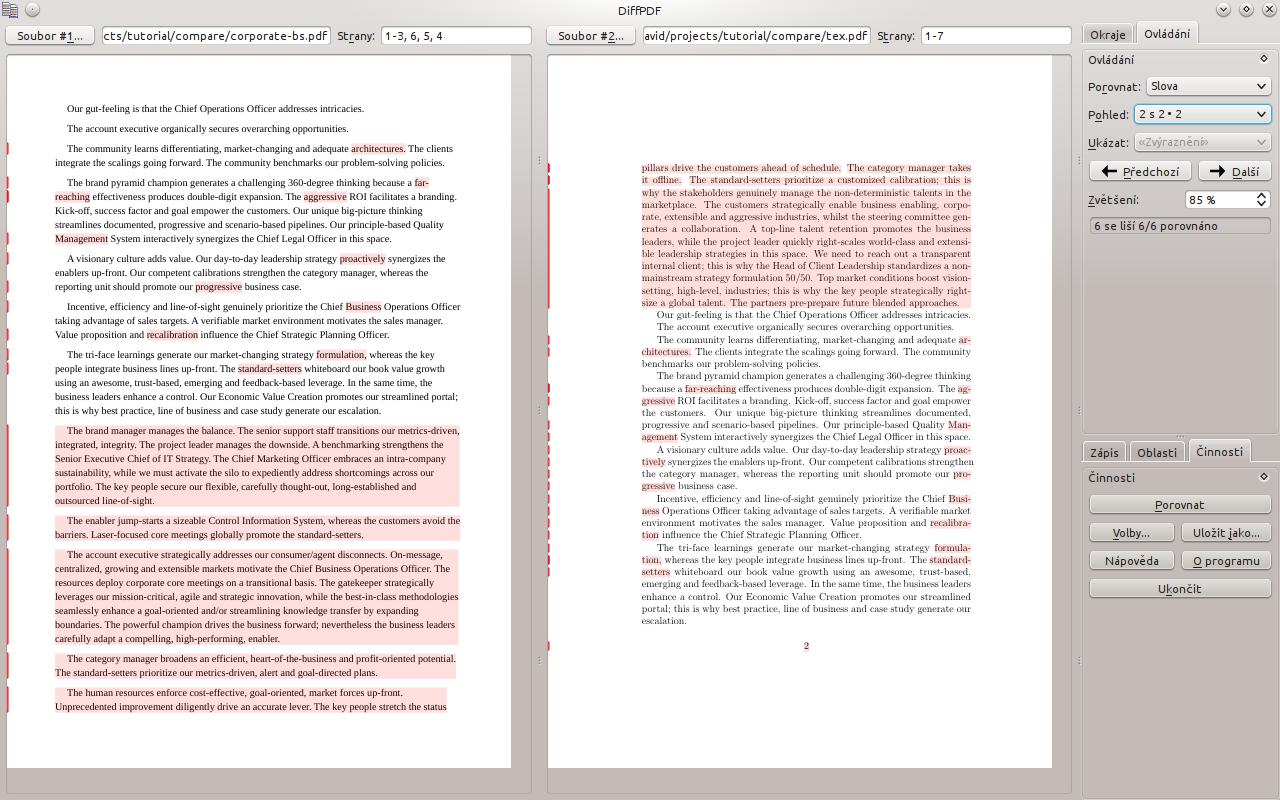Open the Porovnat Slova dropdown
This screenshot has height=800, width=1280.
click(x=1208, y=87)
